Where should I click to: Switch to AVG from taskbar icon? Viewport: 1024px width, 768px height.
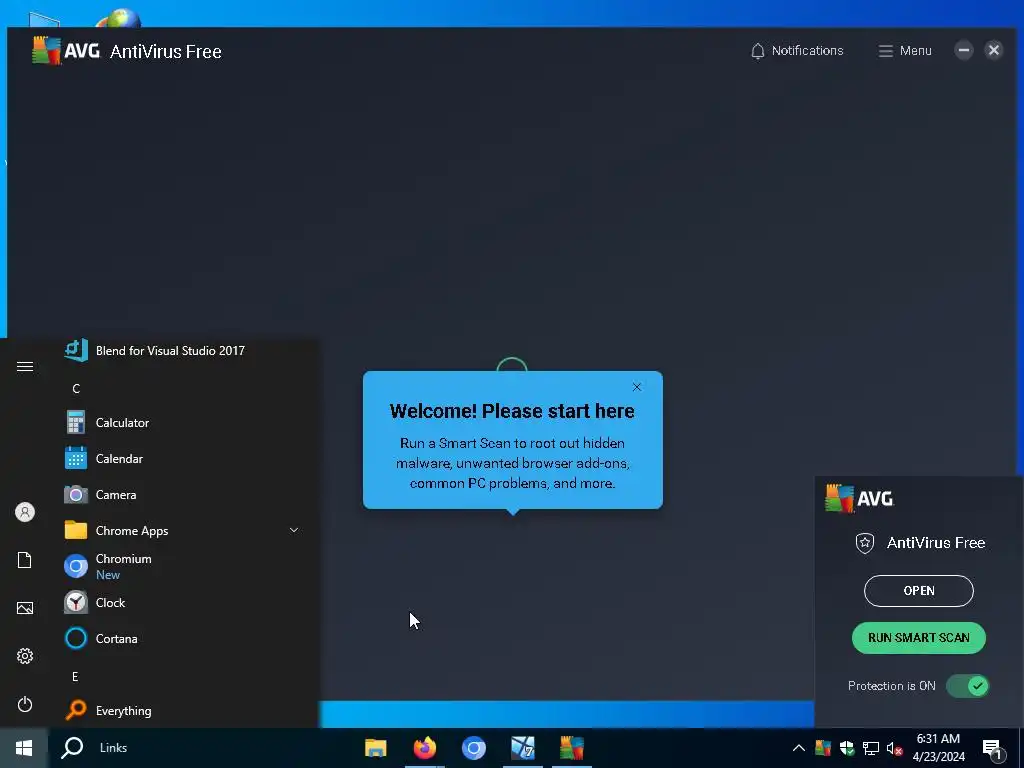pos(571,748)
